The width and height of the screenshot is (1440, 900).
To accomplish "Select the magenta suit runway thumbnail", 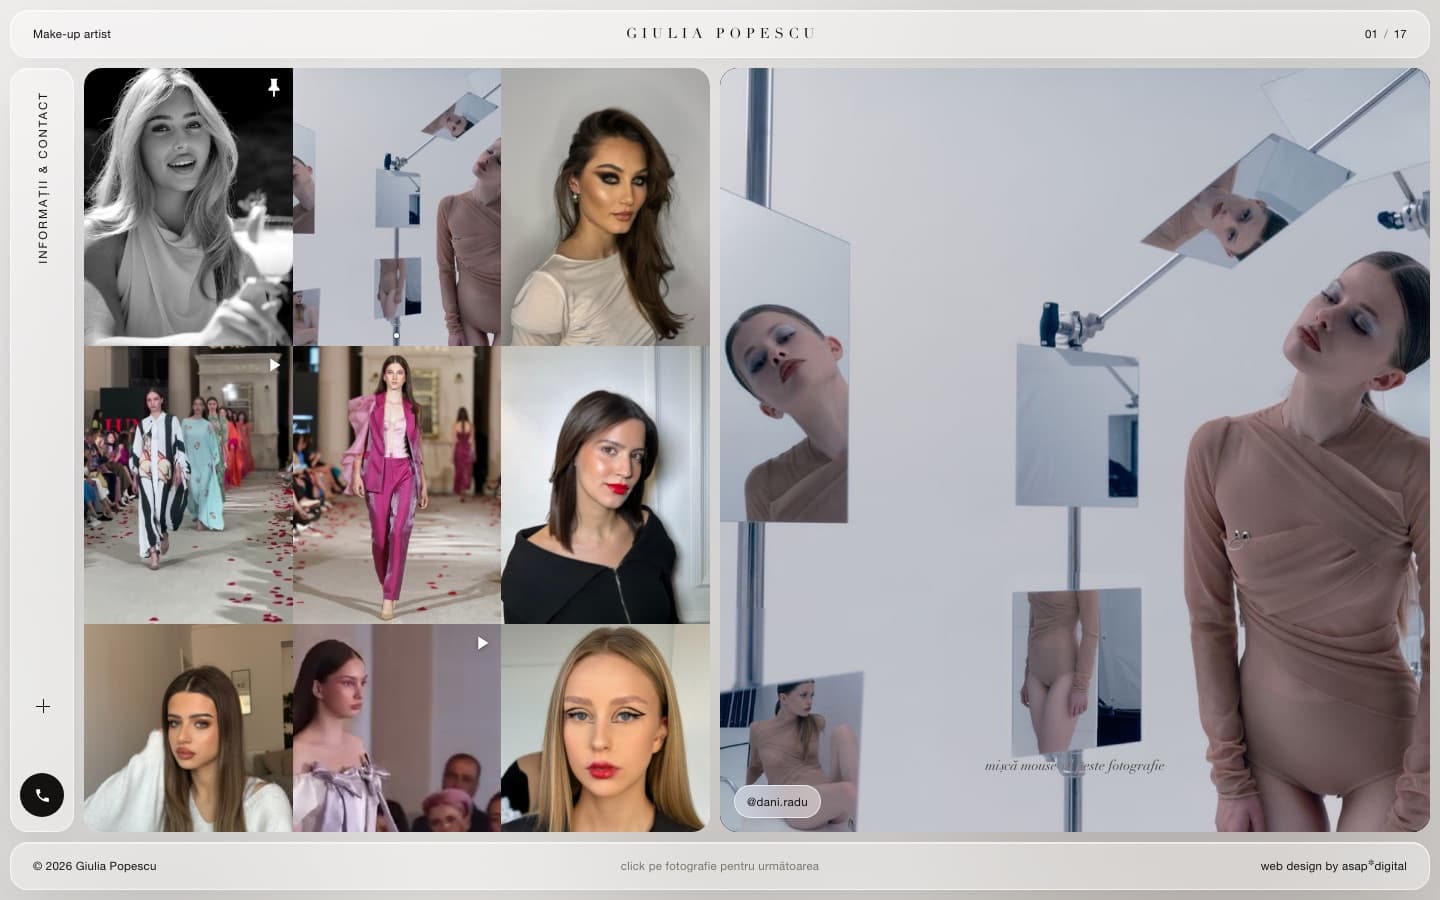I will pos(397,485).
